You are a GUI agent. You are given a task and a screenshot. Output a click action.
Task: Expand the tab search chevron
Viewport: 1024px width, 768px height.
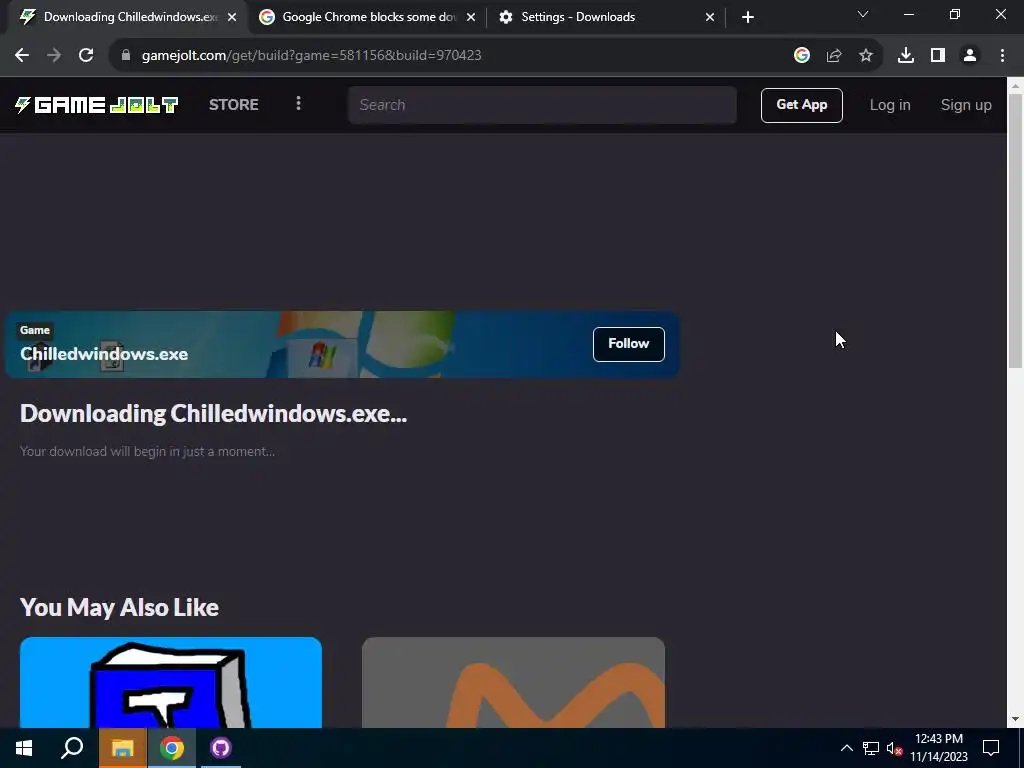(863, 14)
